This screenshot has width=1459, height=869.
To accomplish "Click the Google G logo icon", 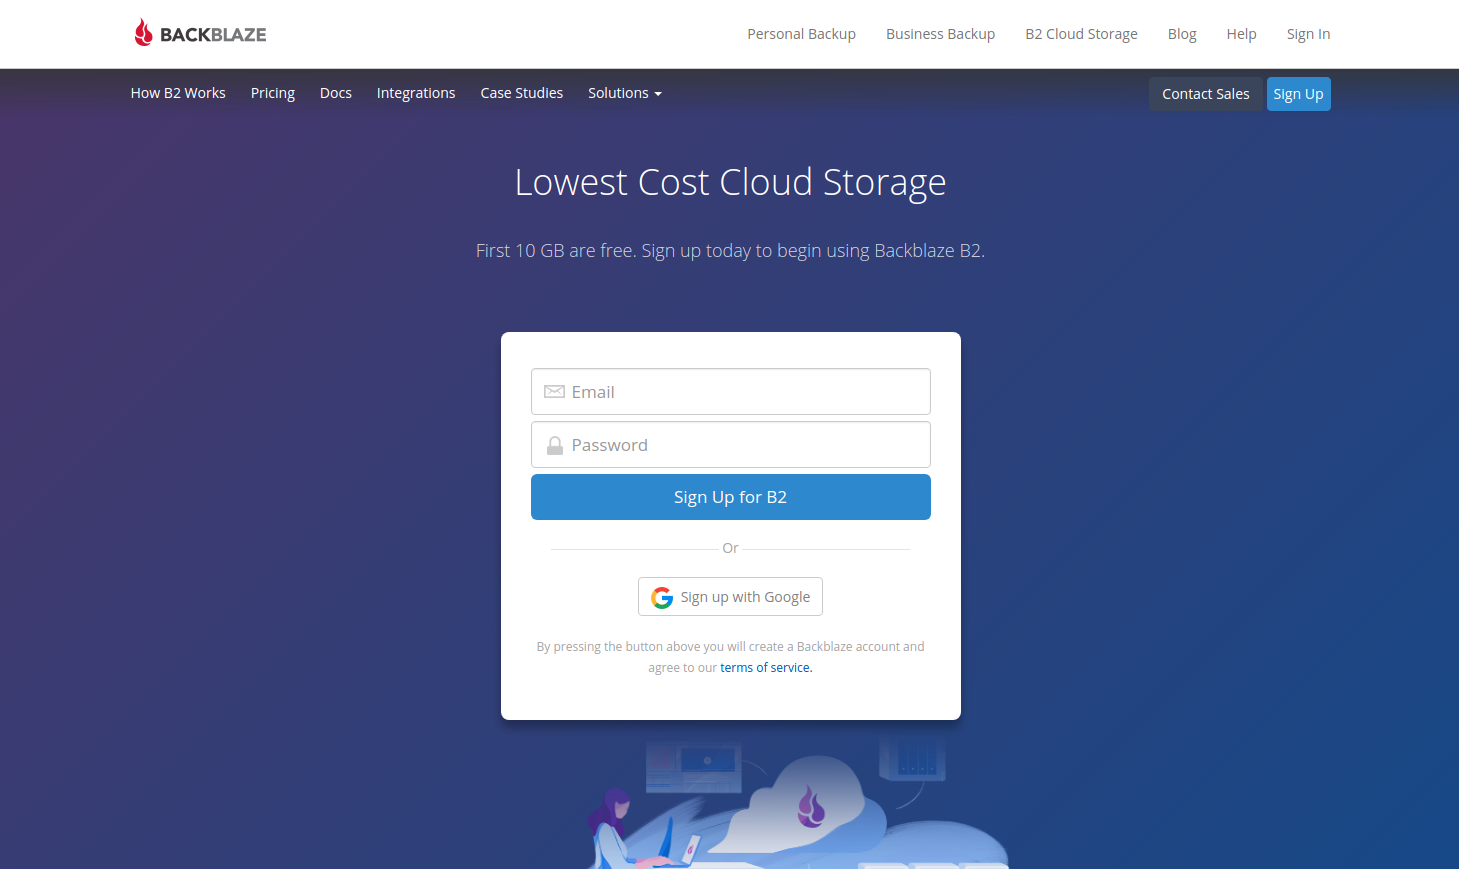I will (x=662, y=597).
